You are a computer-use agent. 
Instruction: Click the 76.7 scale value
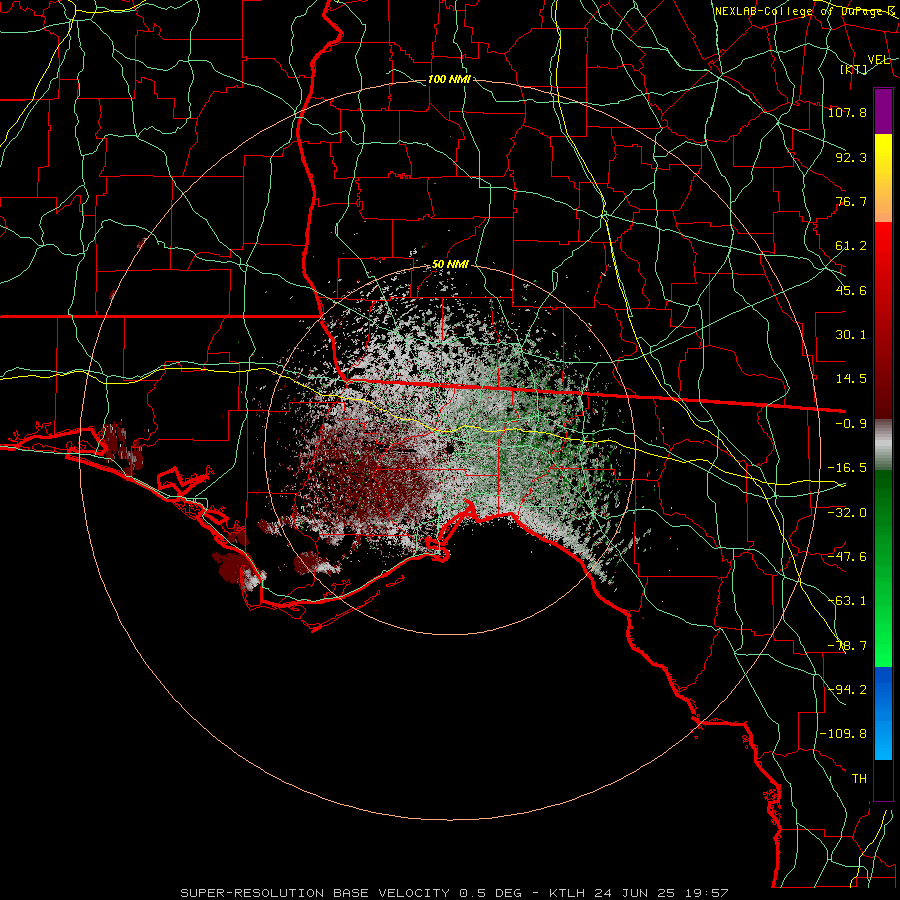click(851, 201)
